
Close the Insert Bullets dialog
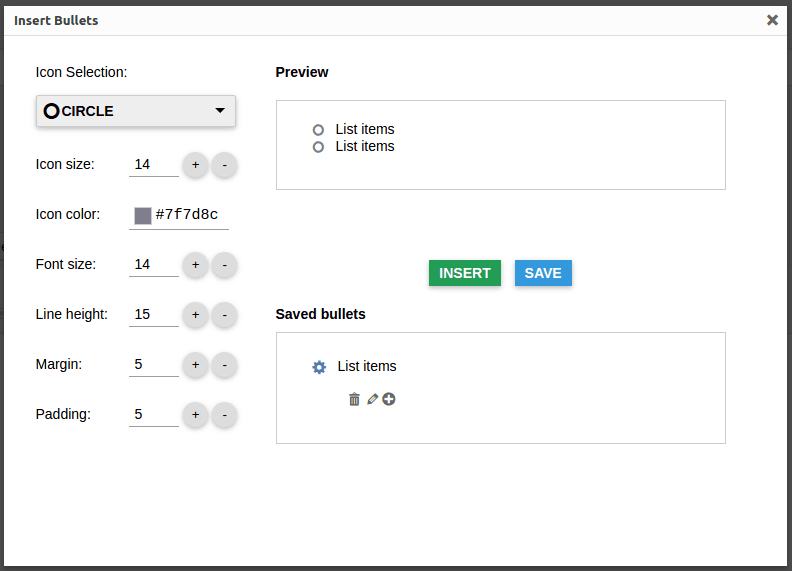(772, 20)
